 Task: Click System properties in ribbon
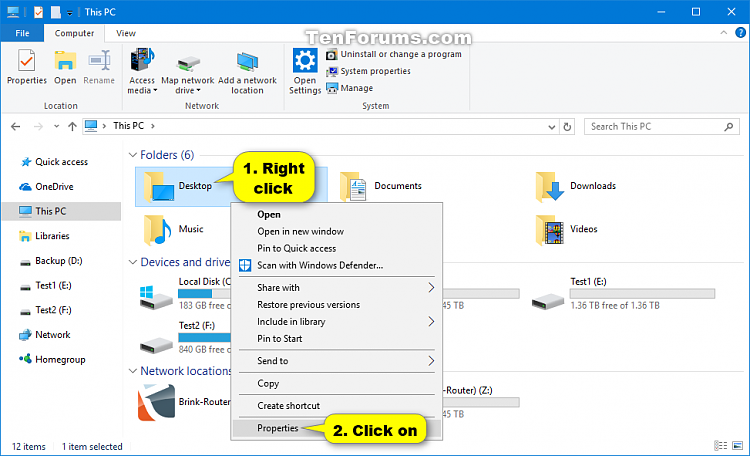coord(368,71)
